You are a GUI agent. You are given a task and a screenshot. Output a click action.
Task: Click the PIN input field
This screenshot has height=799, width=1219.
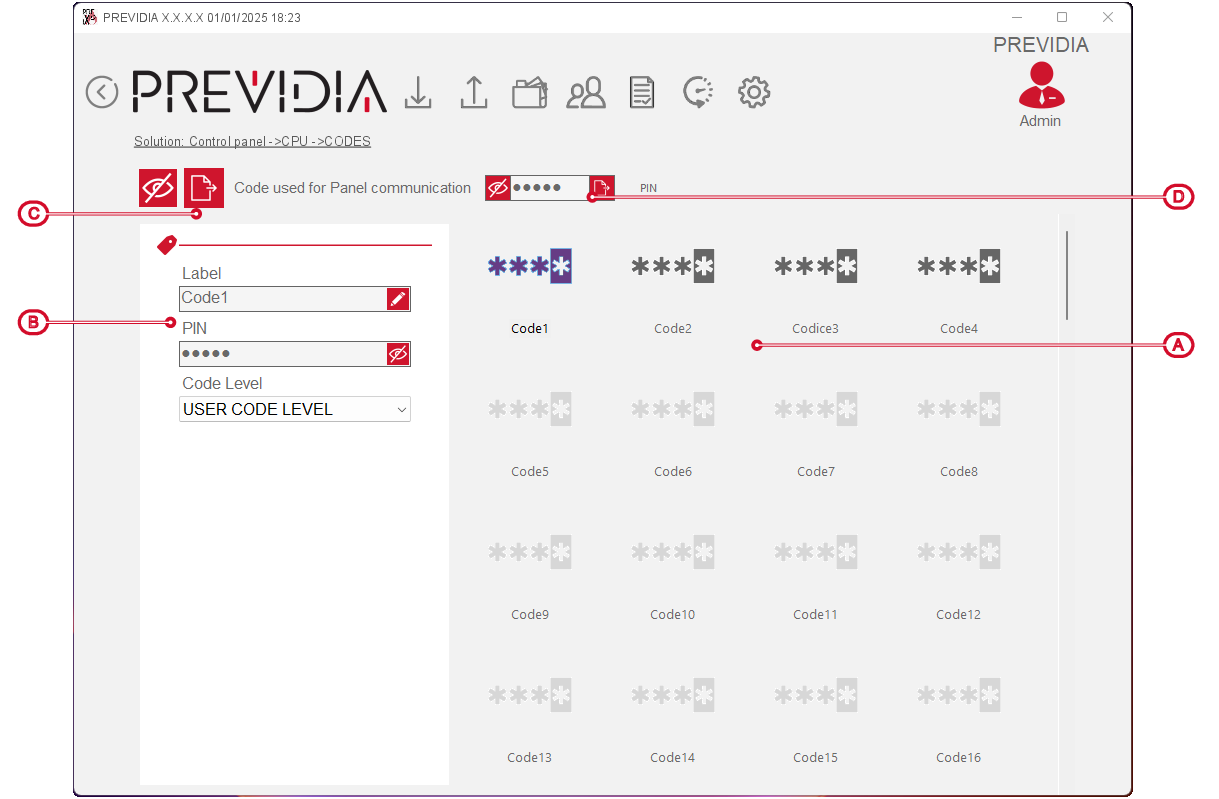282,354
